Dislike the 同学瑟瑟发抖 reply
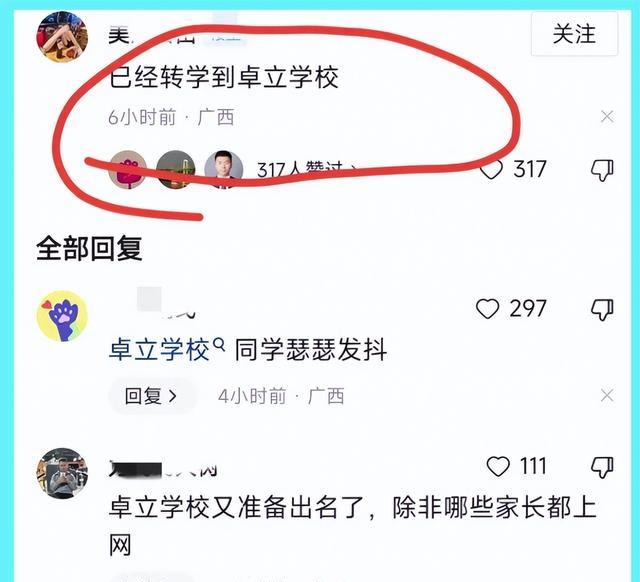This screenshot has width=640, height=582. (x=602, y=309)
